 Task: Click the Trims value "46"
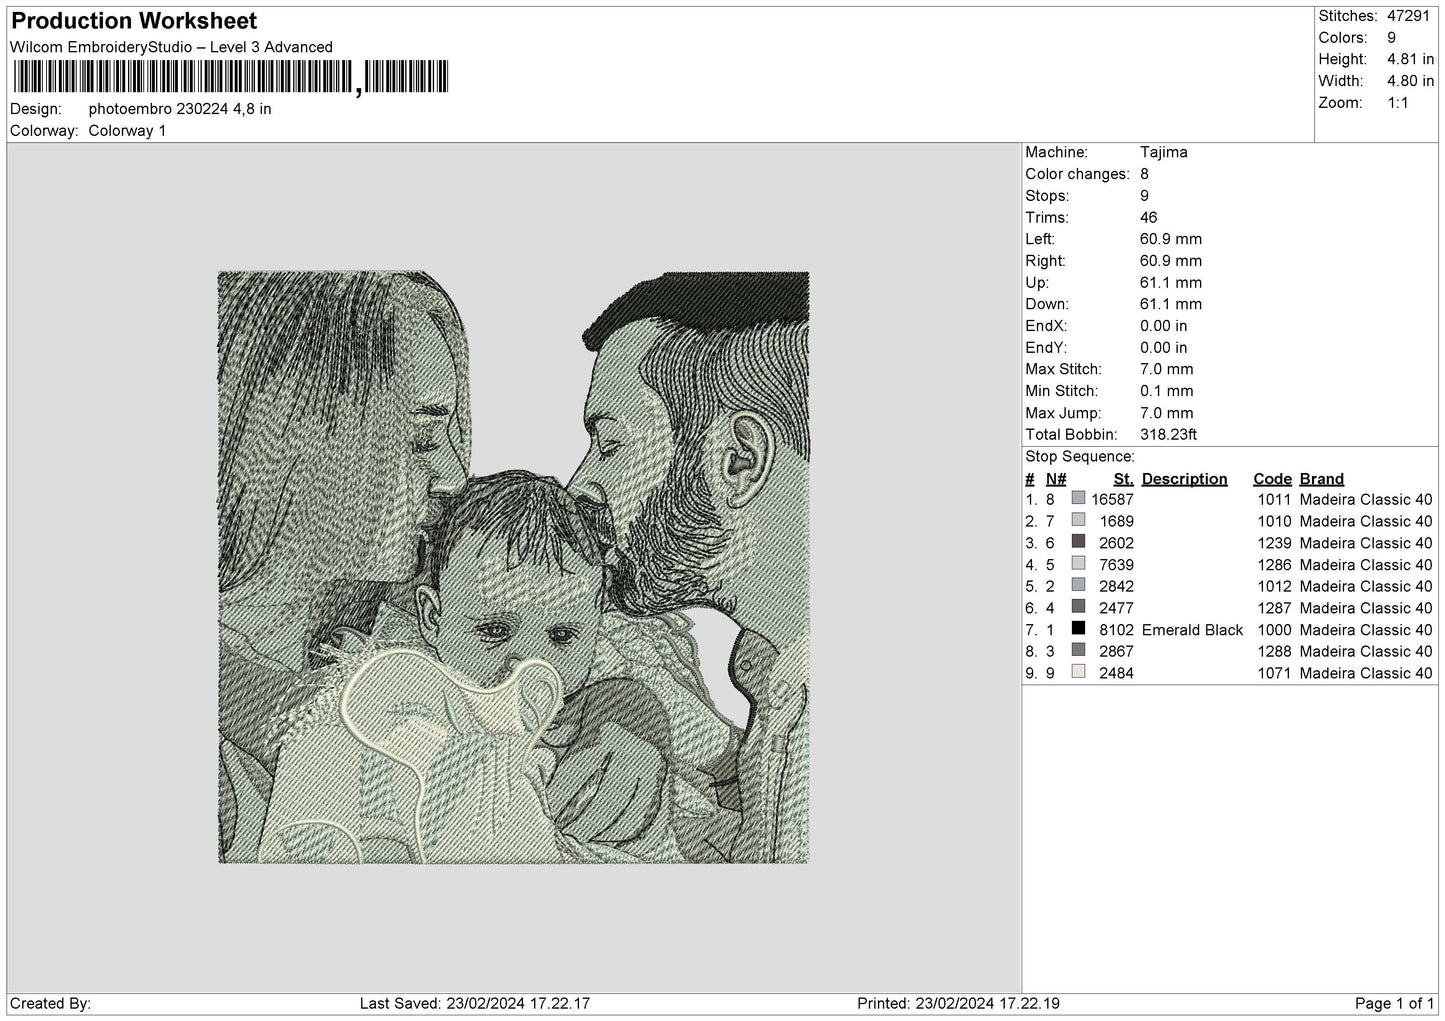point(1148,218)
